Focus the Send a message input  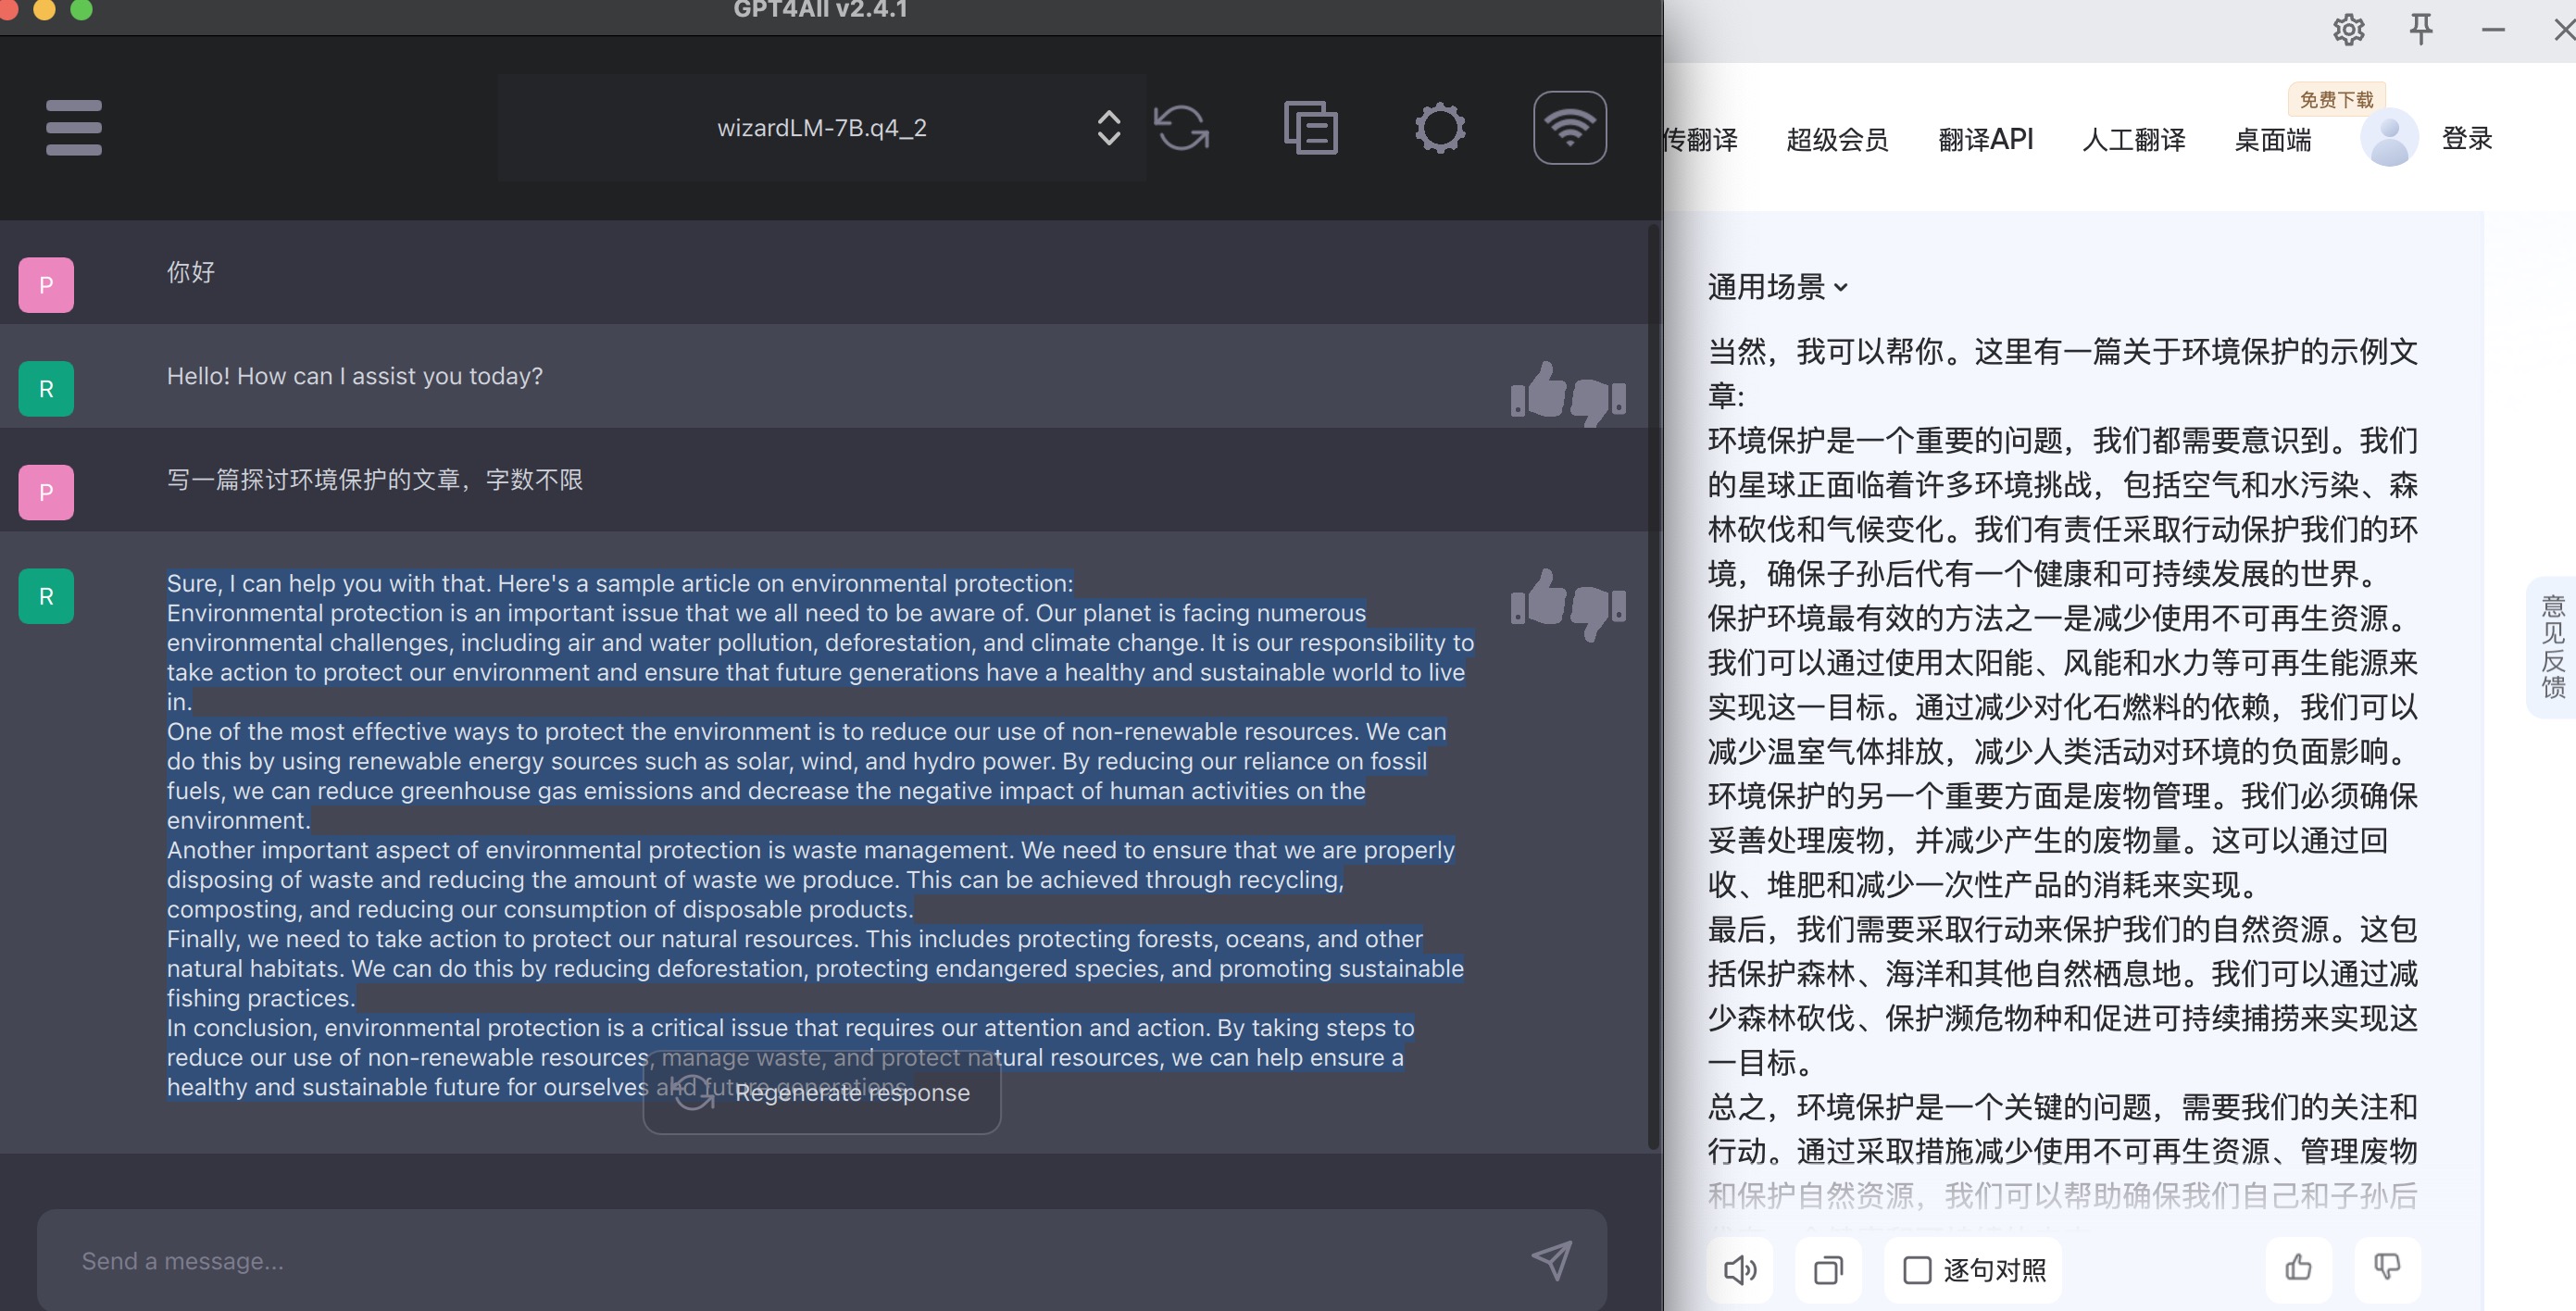pos(780,1260)
